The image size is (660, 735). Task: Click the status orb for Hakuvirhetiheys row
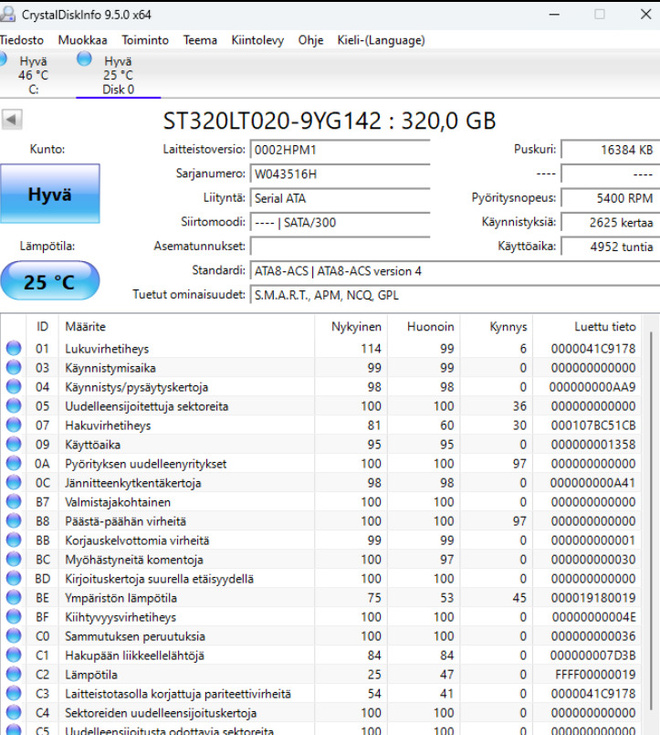click(x=14, y=425)
